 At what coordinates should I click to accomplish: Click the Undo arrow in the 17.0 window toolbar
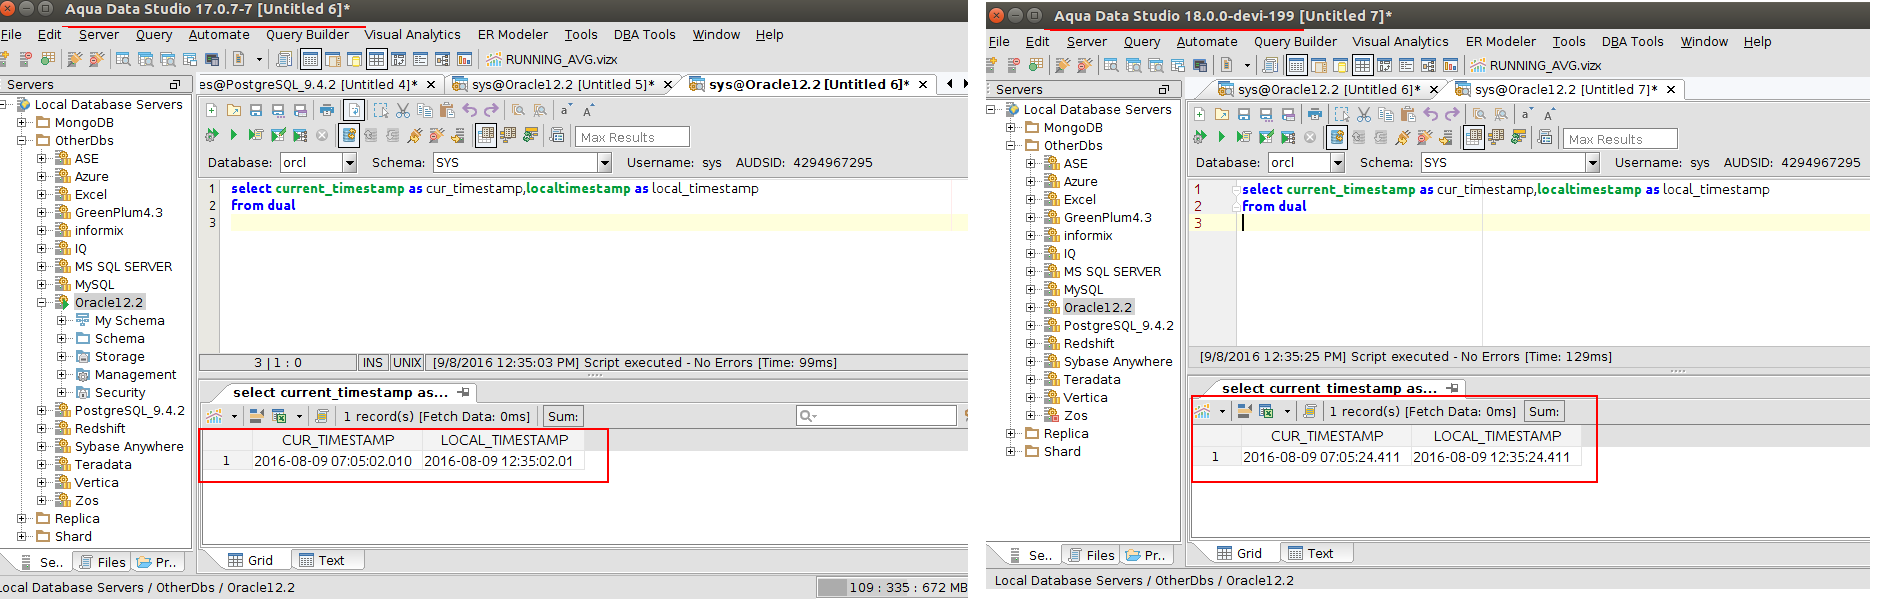(469, 110)
